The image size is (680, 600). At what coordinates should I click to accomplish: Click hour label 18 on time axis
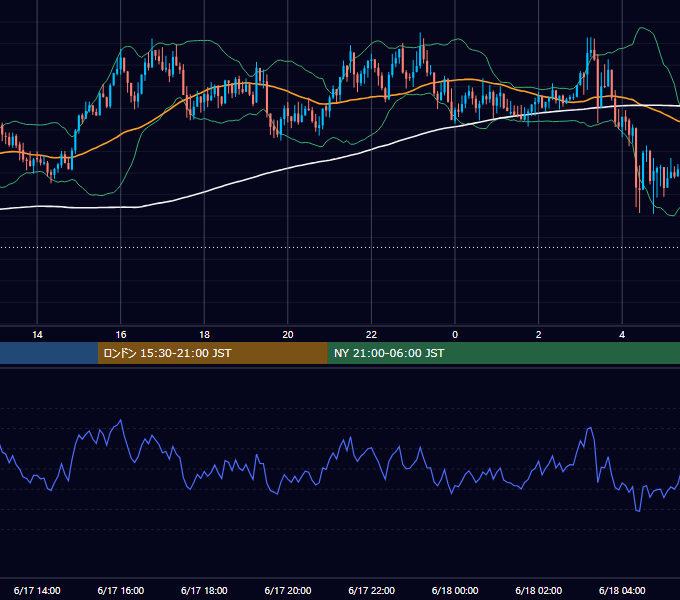coord(204,335)
